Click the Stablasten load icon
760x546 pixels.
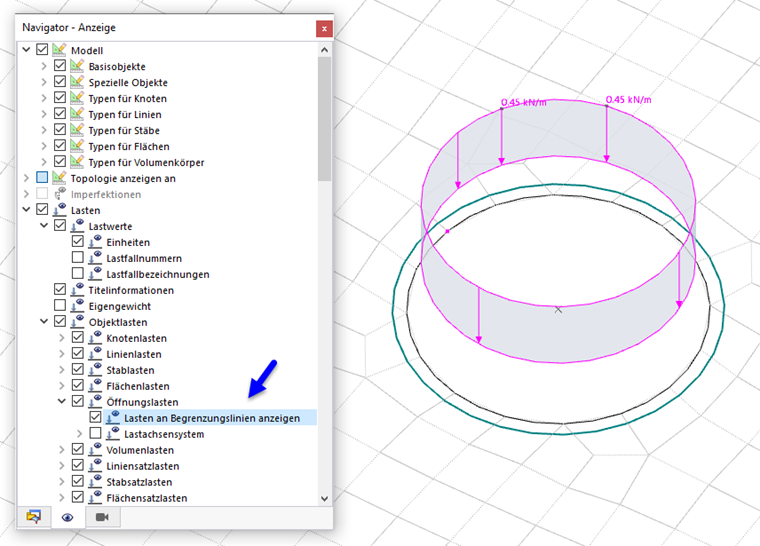click(95, 370)
